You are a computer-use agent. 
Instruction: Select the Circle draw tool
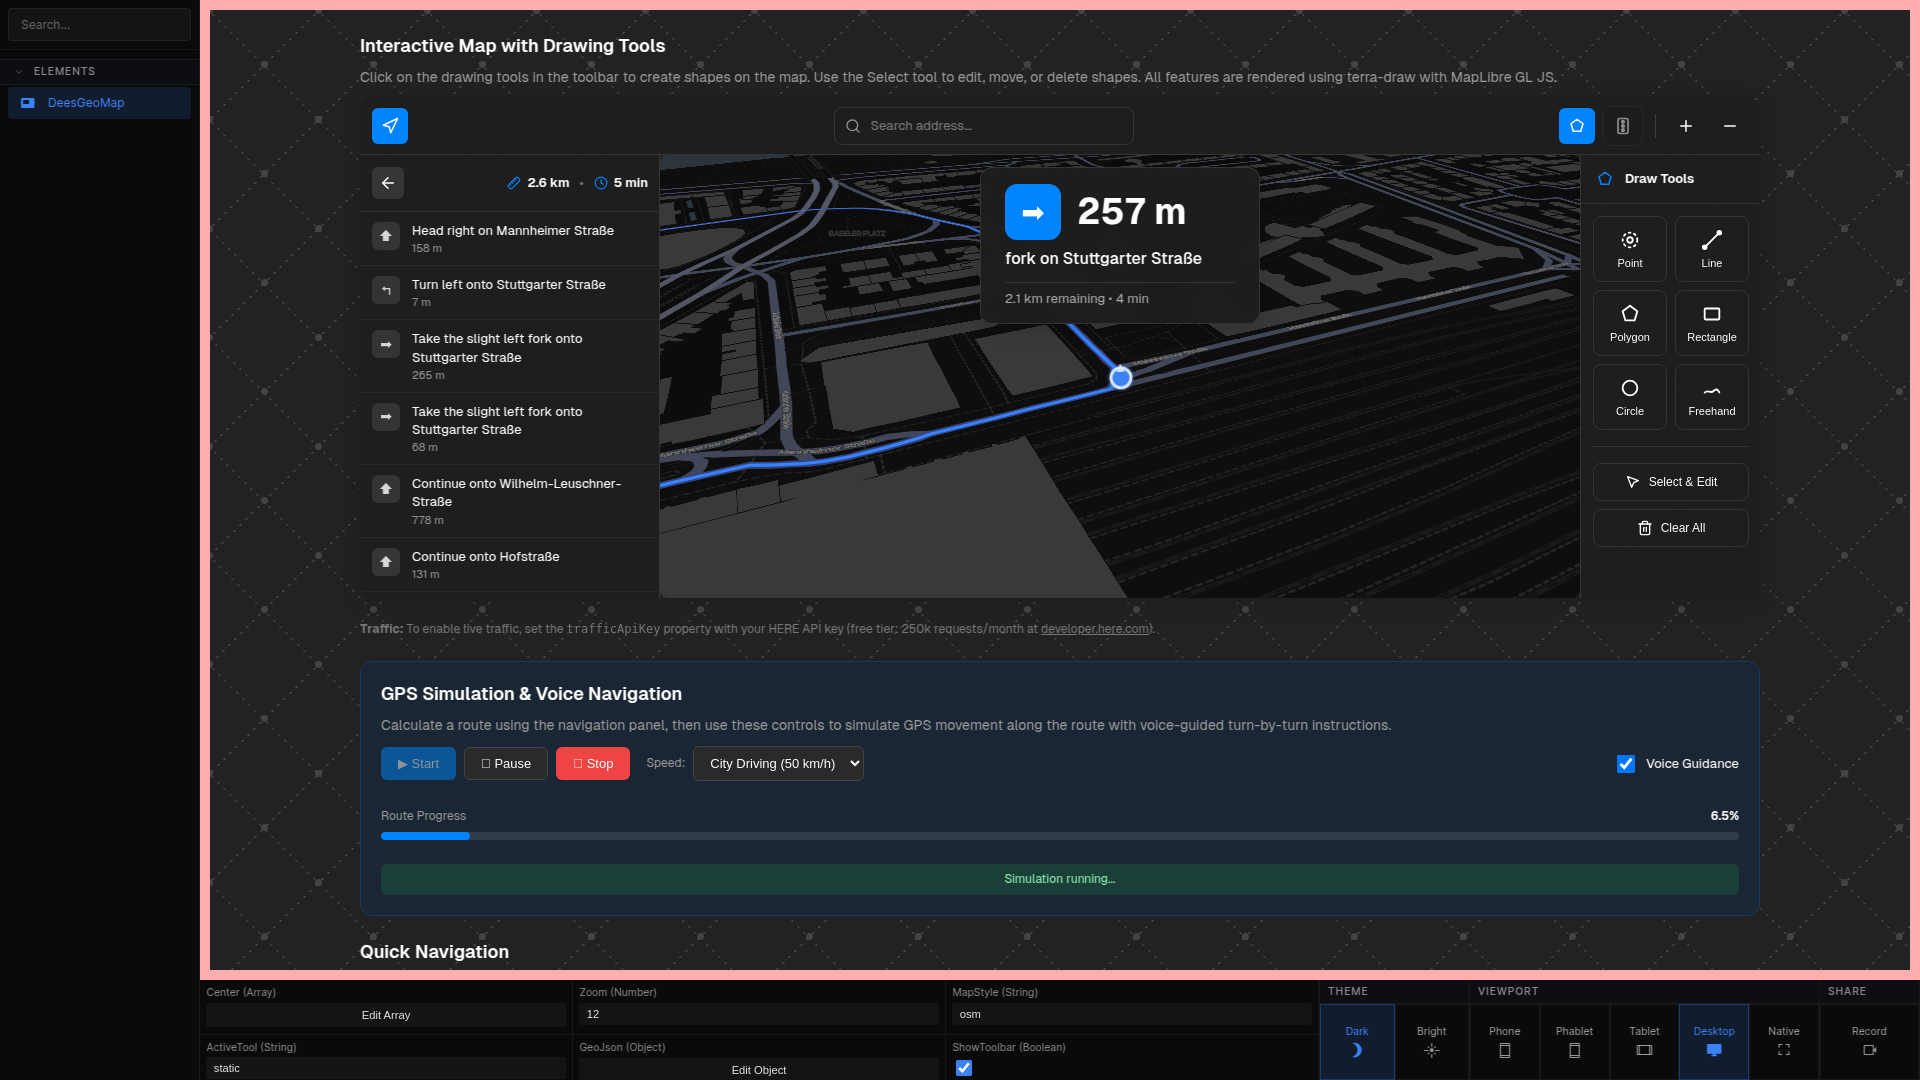point(1629,397)
